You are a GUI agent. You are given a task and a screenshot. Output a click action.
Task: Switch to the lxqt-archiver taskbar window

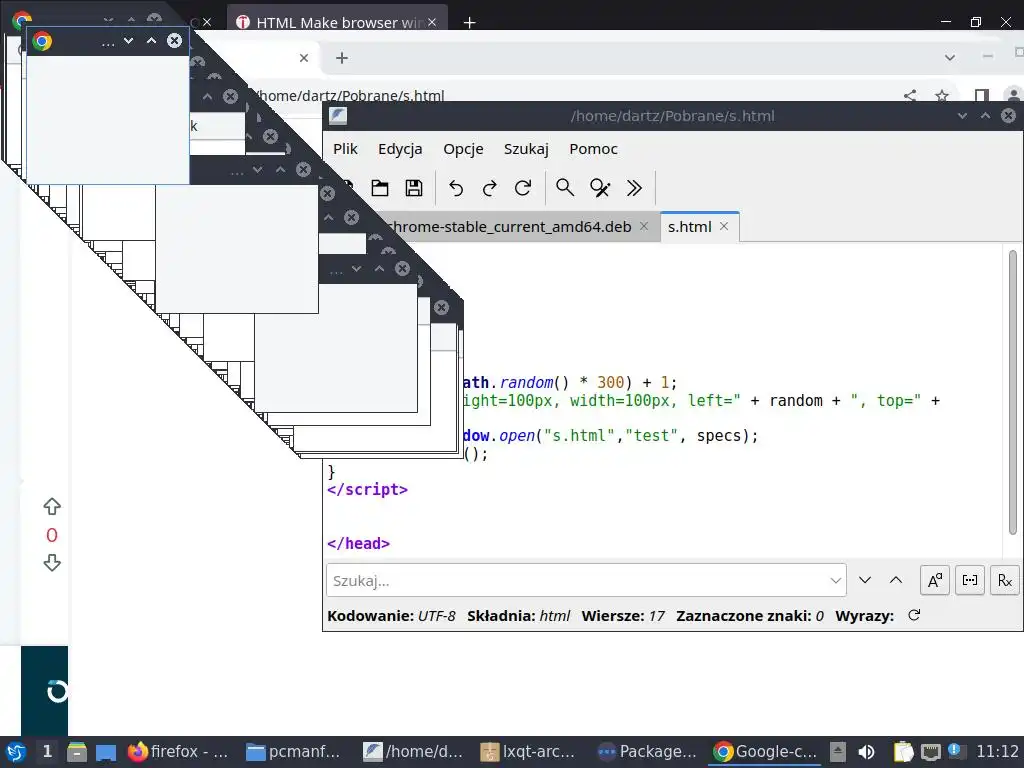pyautogui.click(x=528, y=752)
